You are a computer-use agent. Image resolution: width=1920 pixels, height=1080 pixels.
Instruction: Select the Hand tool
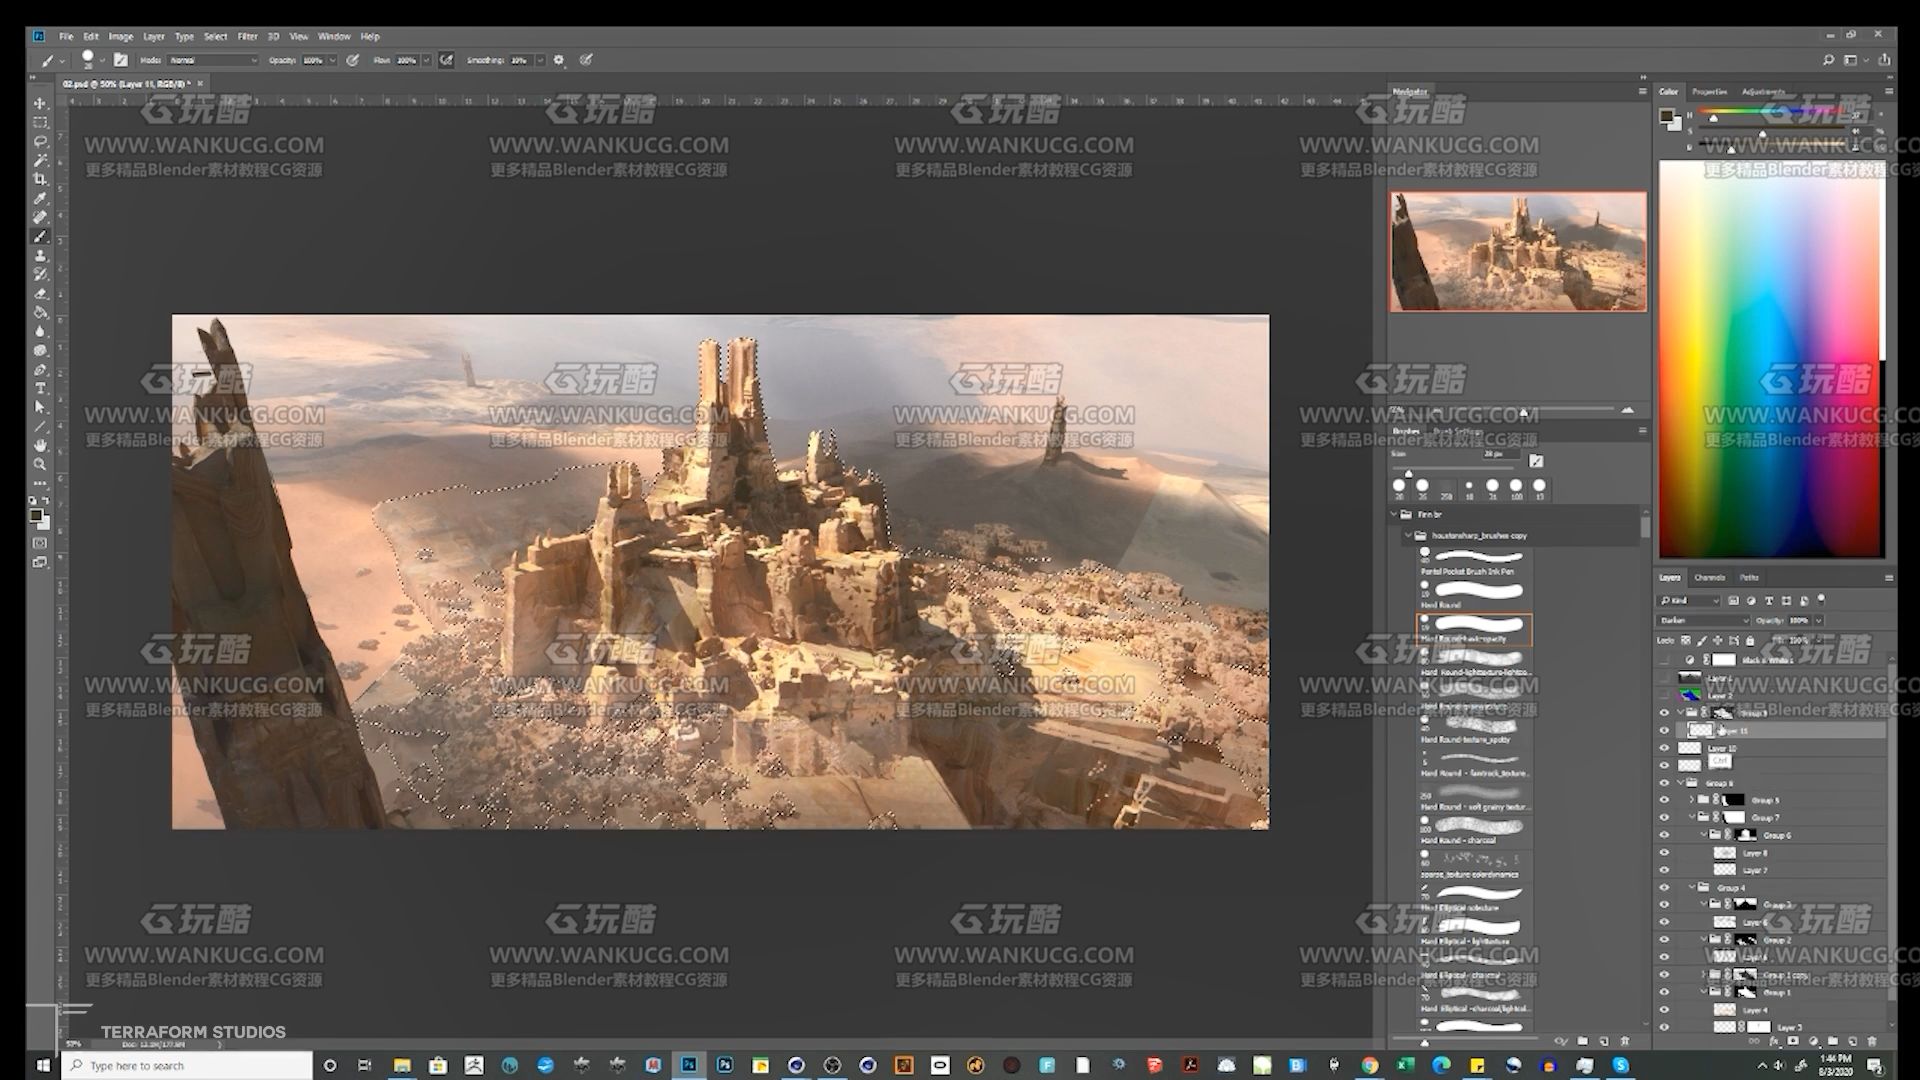tap(40, 445)
